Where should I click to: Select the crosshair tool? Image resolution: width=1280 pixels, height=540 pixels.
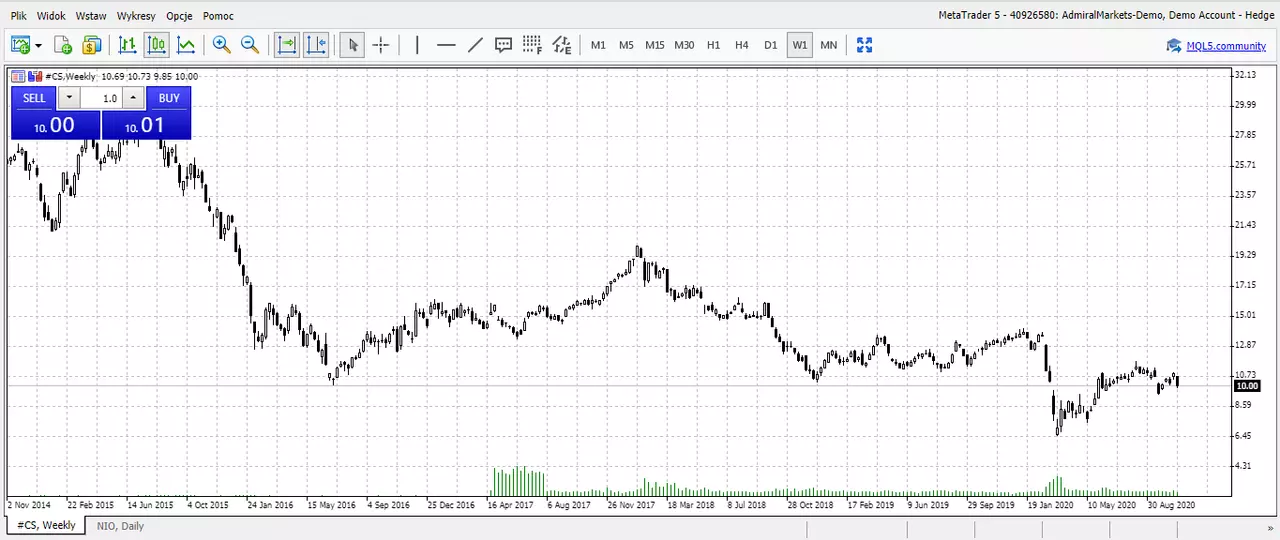click(x=381, y=45)
